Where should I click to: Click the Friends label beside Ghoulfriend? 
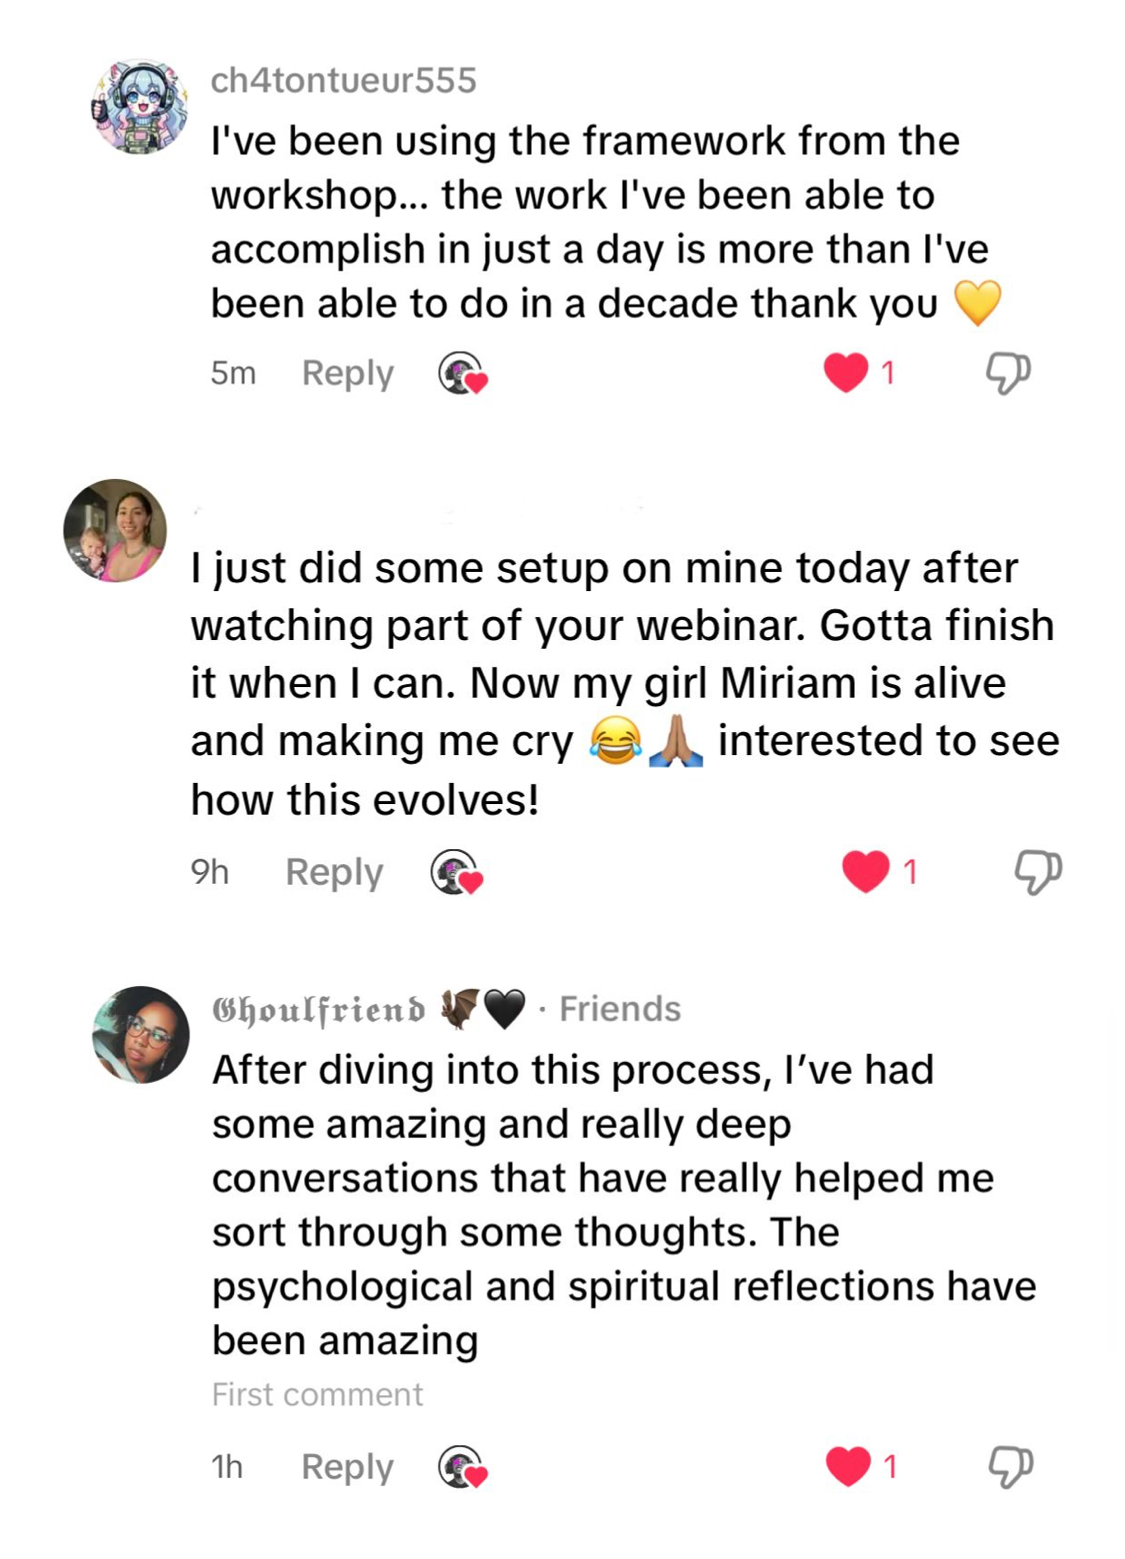click(x=619, y=1009)
